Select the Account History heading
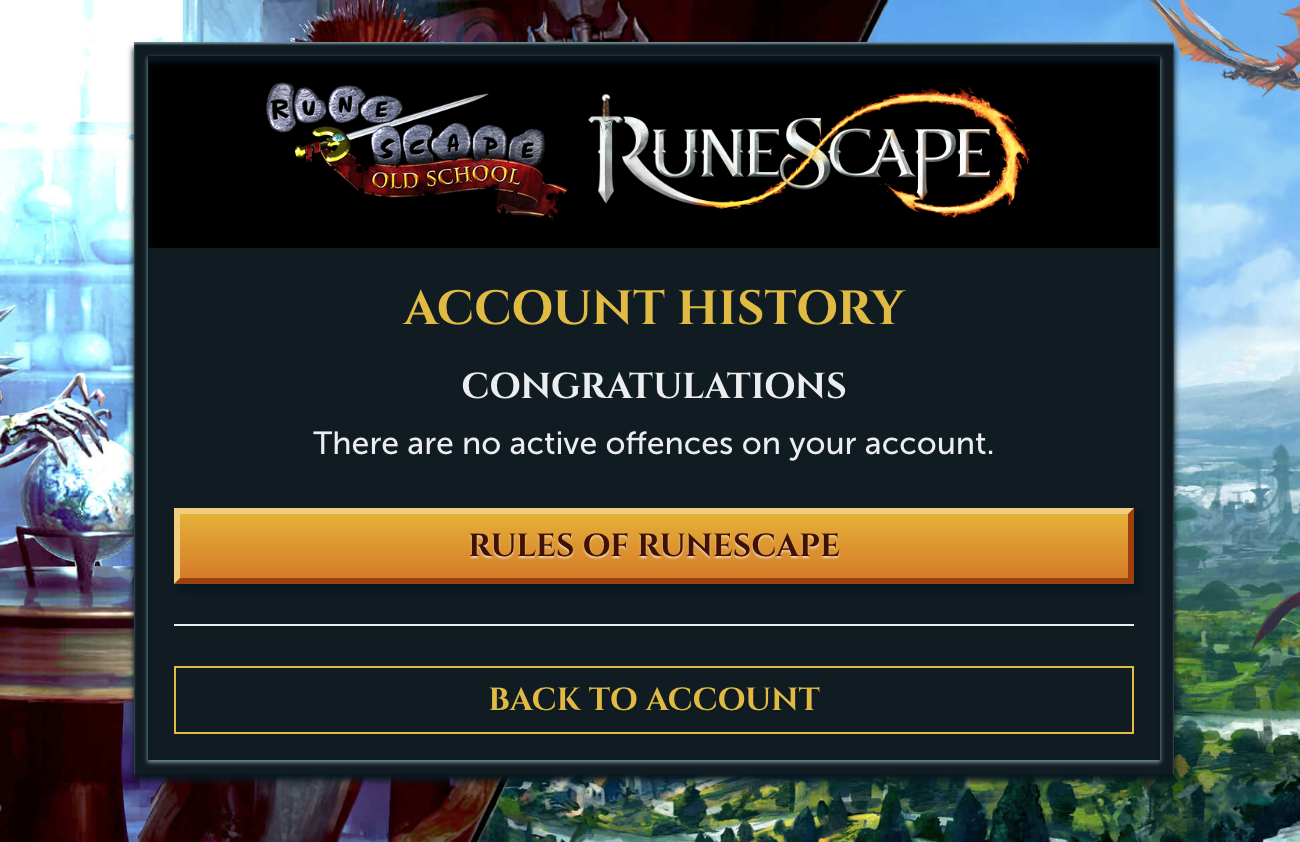 pos(654,308)
